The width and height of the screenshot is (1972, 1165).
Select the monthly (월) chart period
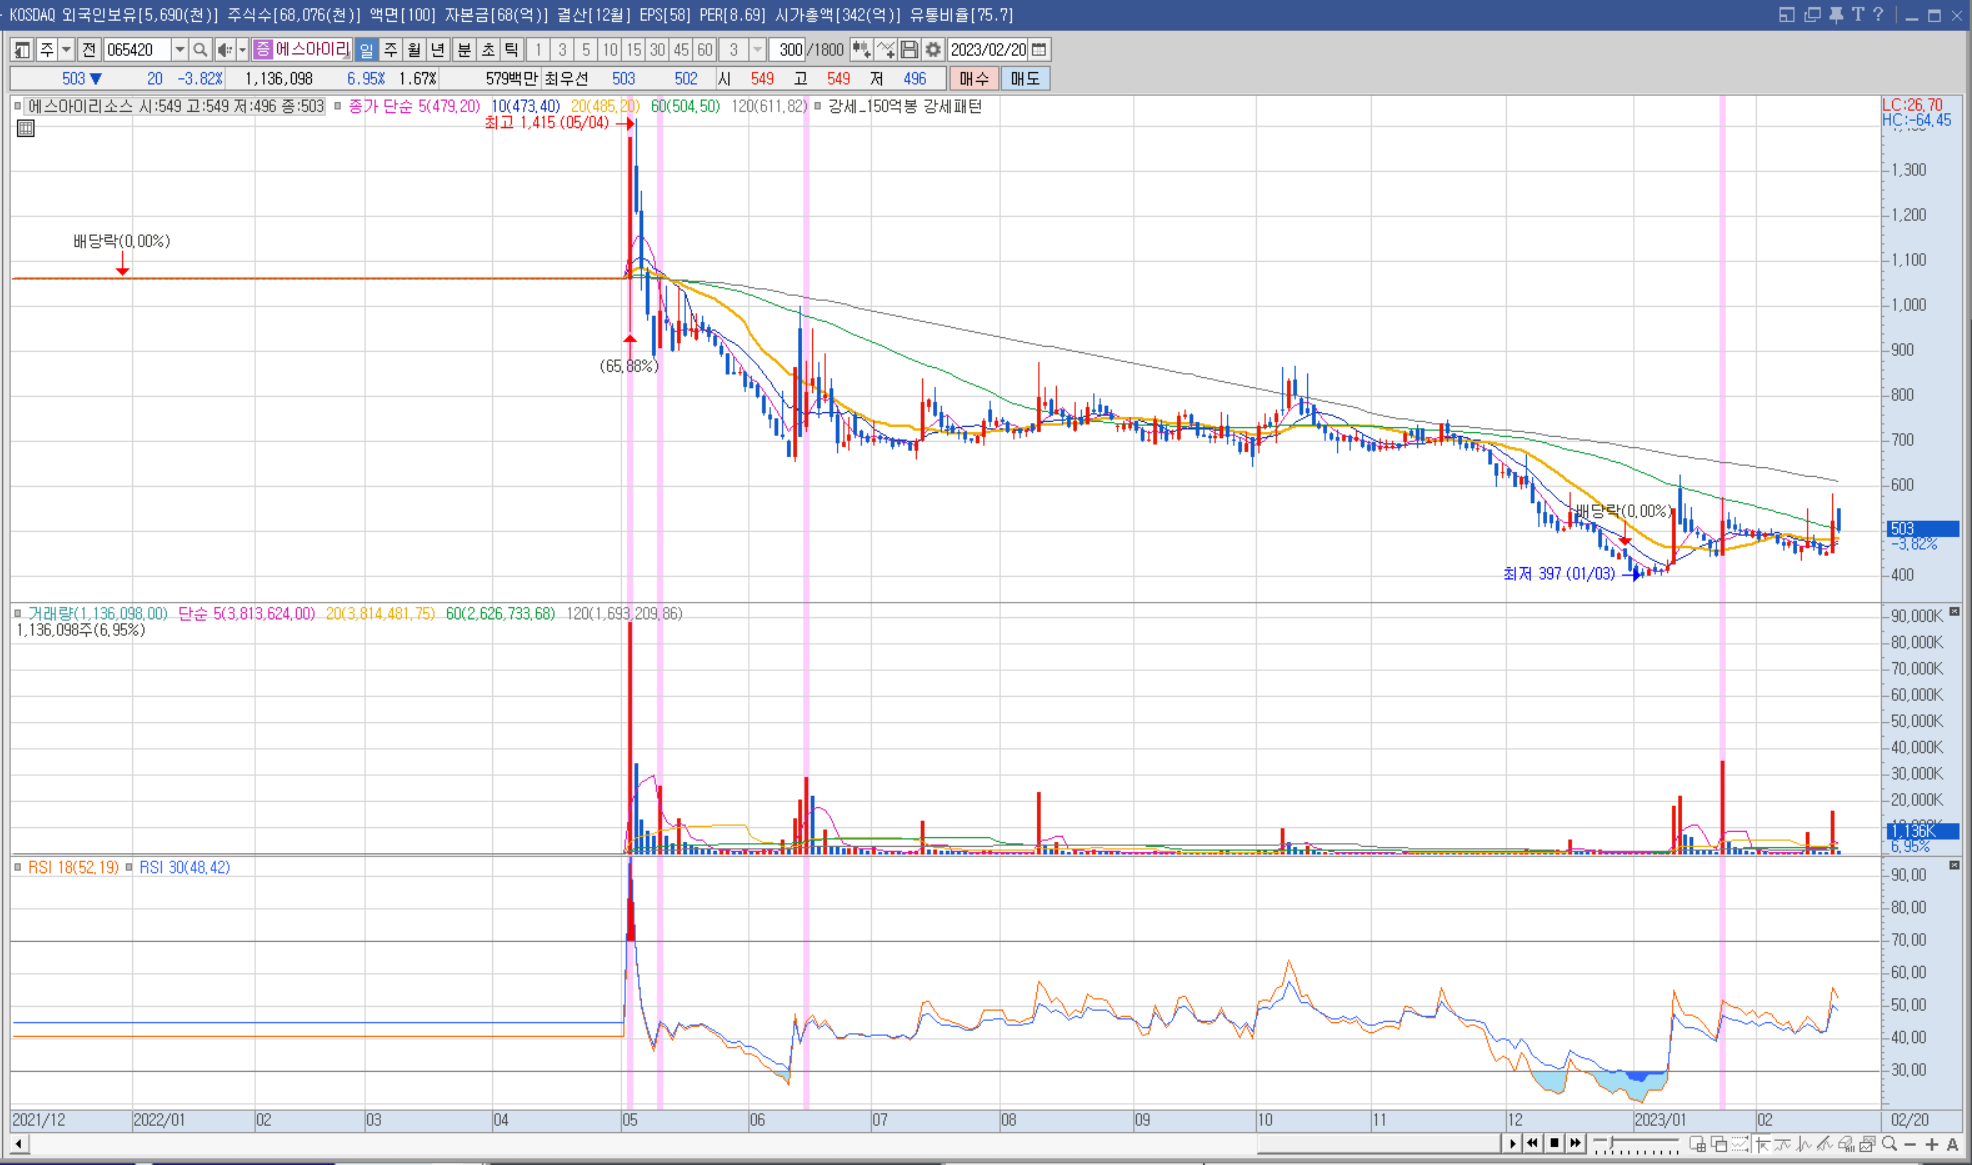tap(414, 50)
